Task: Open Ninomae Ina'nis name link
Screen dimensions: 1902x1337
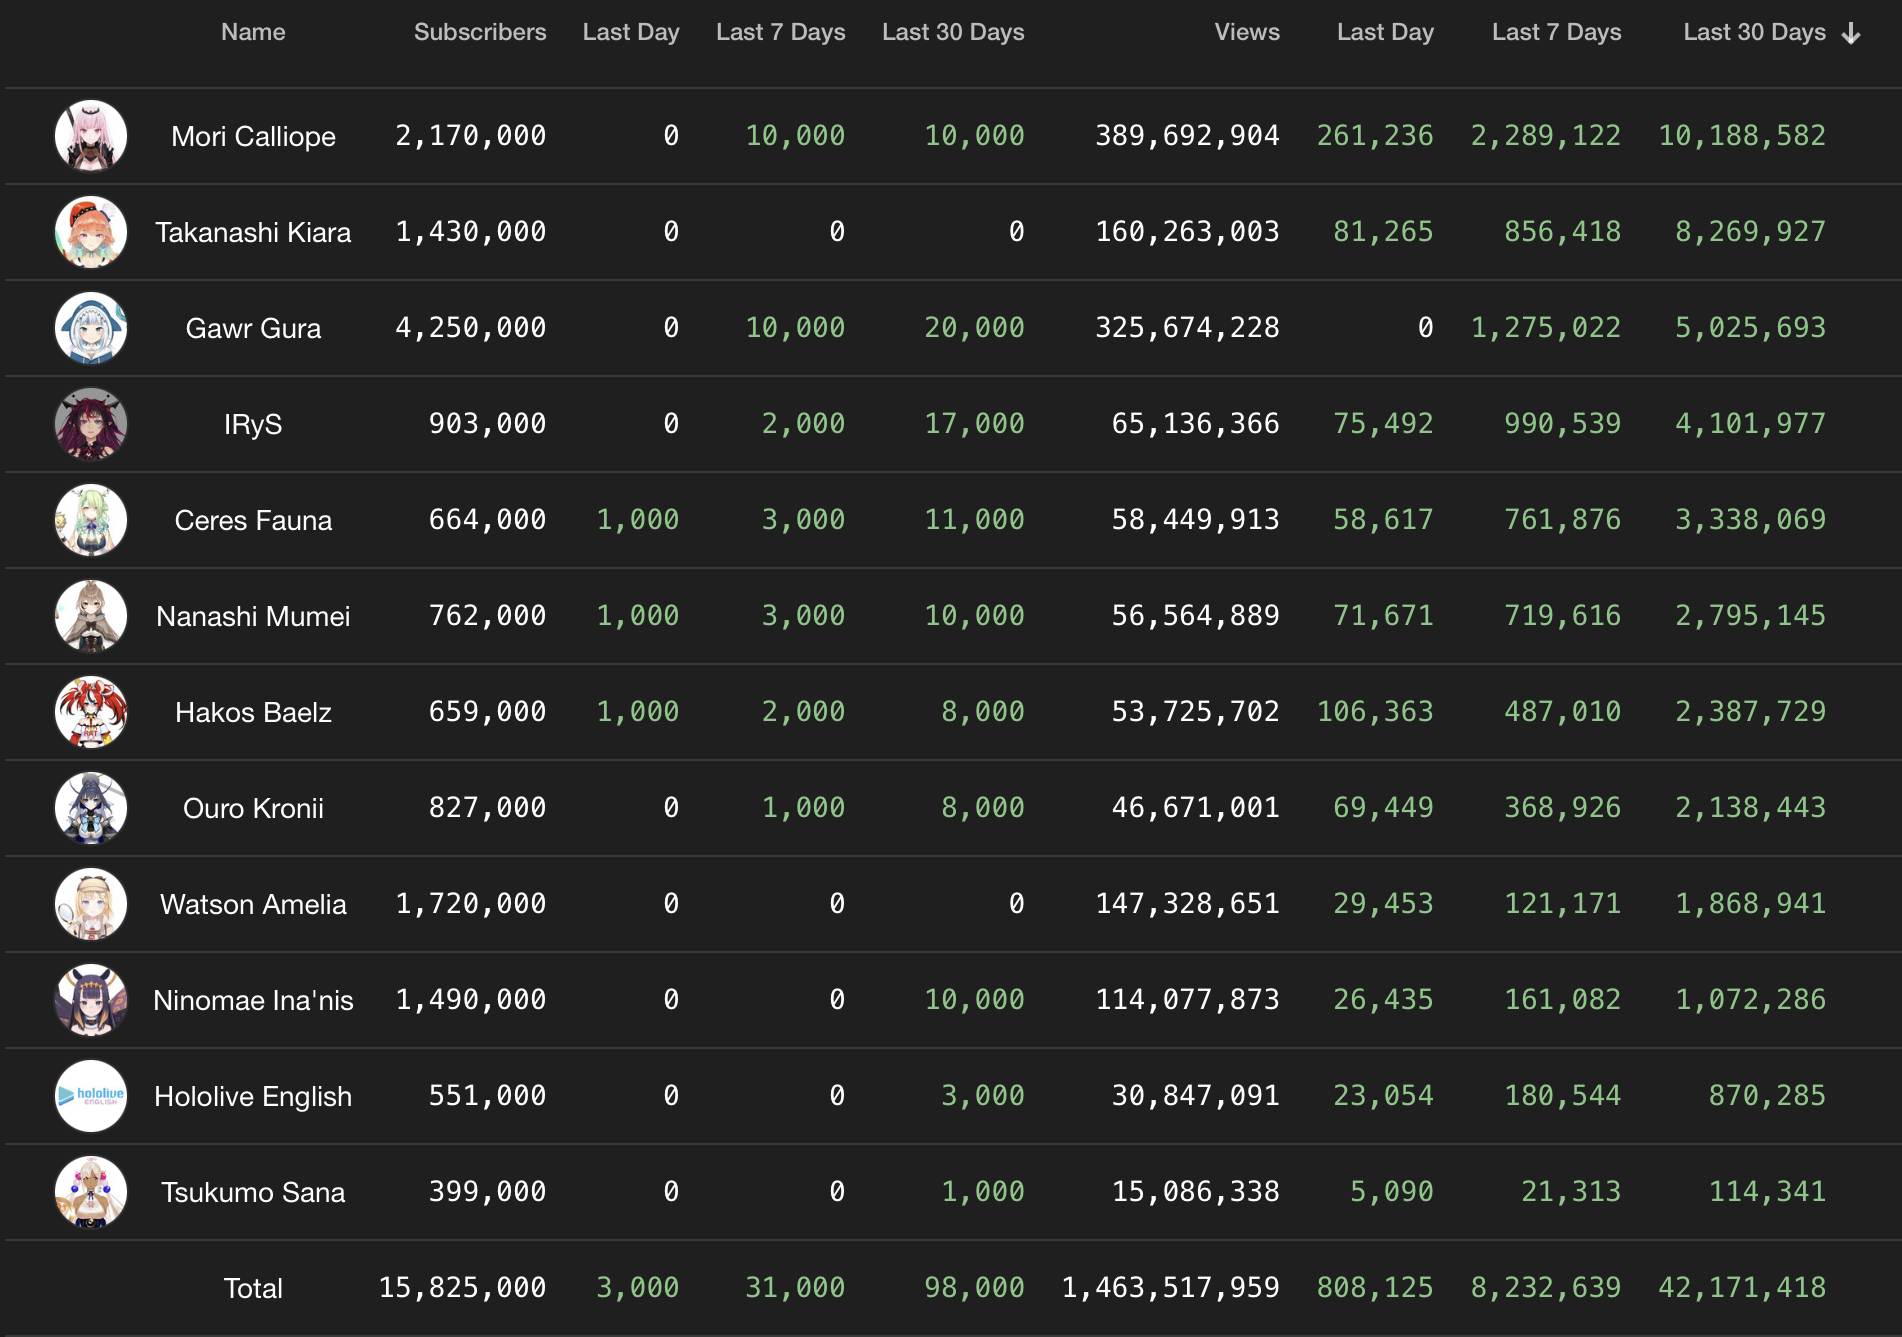Action: coord(253,1000)
